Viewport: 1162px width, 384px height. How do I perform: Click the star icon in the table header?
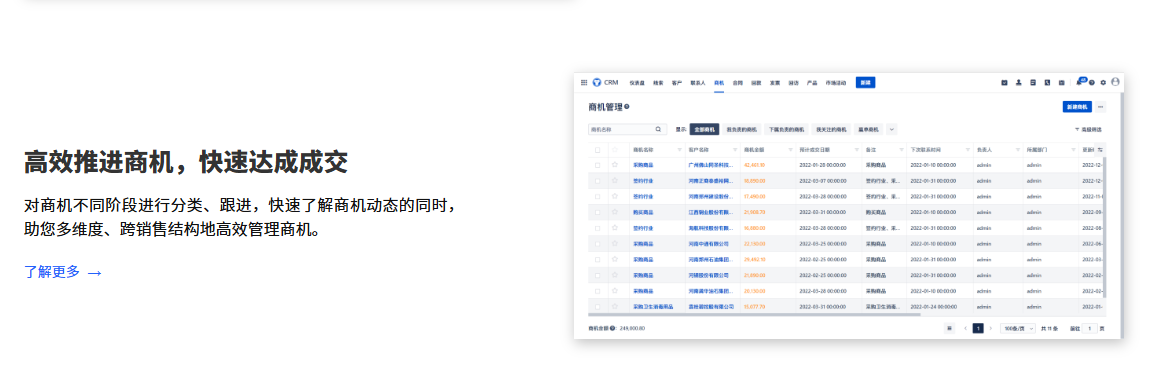point(614,150)
